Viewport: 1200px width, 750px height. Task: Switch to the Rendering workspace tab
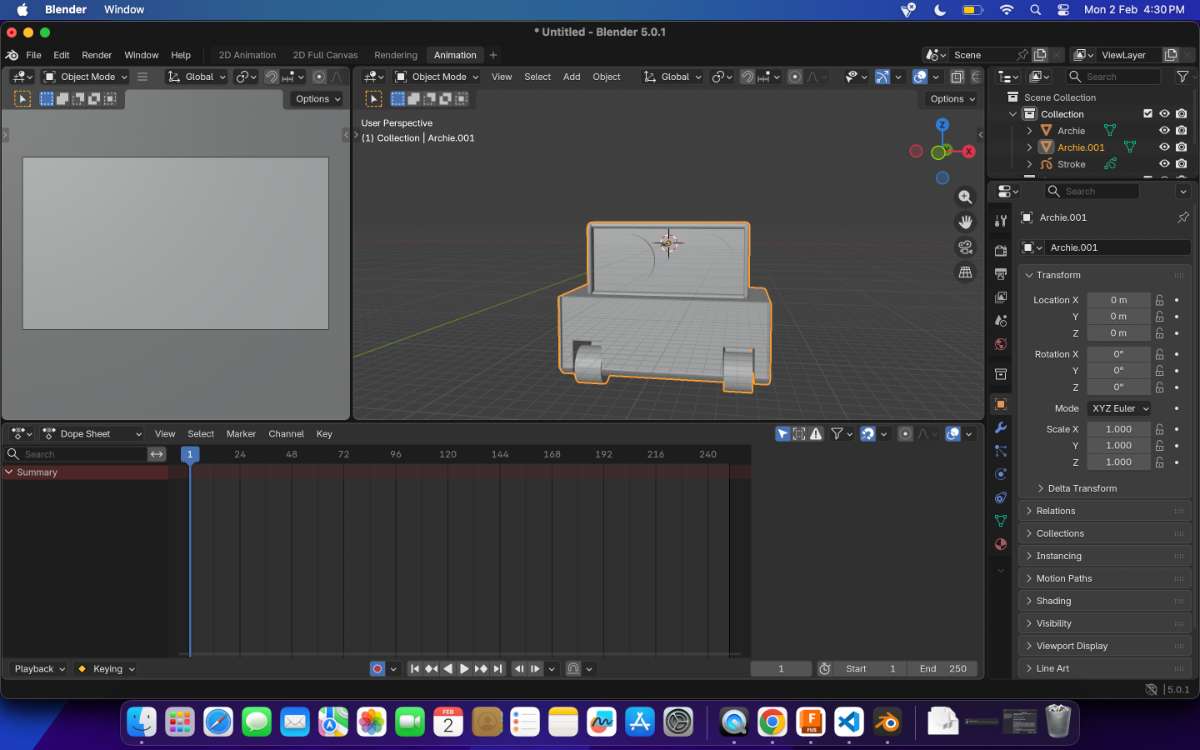click(395, 55)
